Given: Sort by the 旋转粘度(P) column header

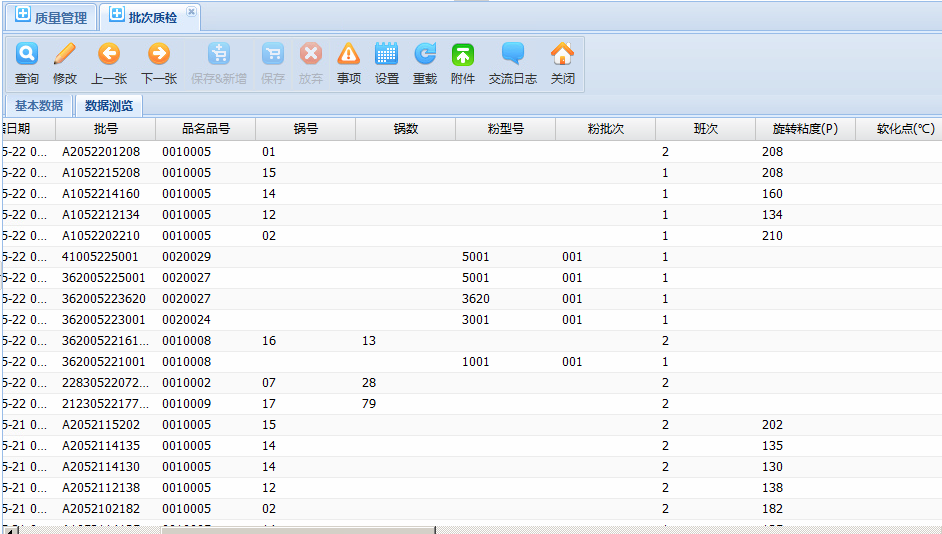Looking at the screenshot, I should (805, 129).
